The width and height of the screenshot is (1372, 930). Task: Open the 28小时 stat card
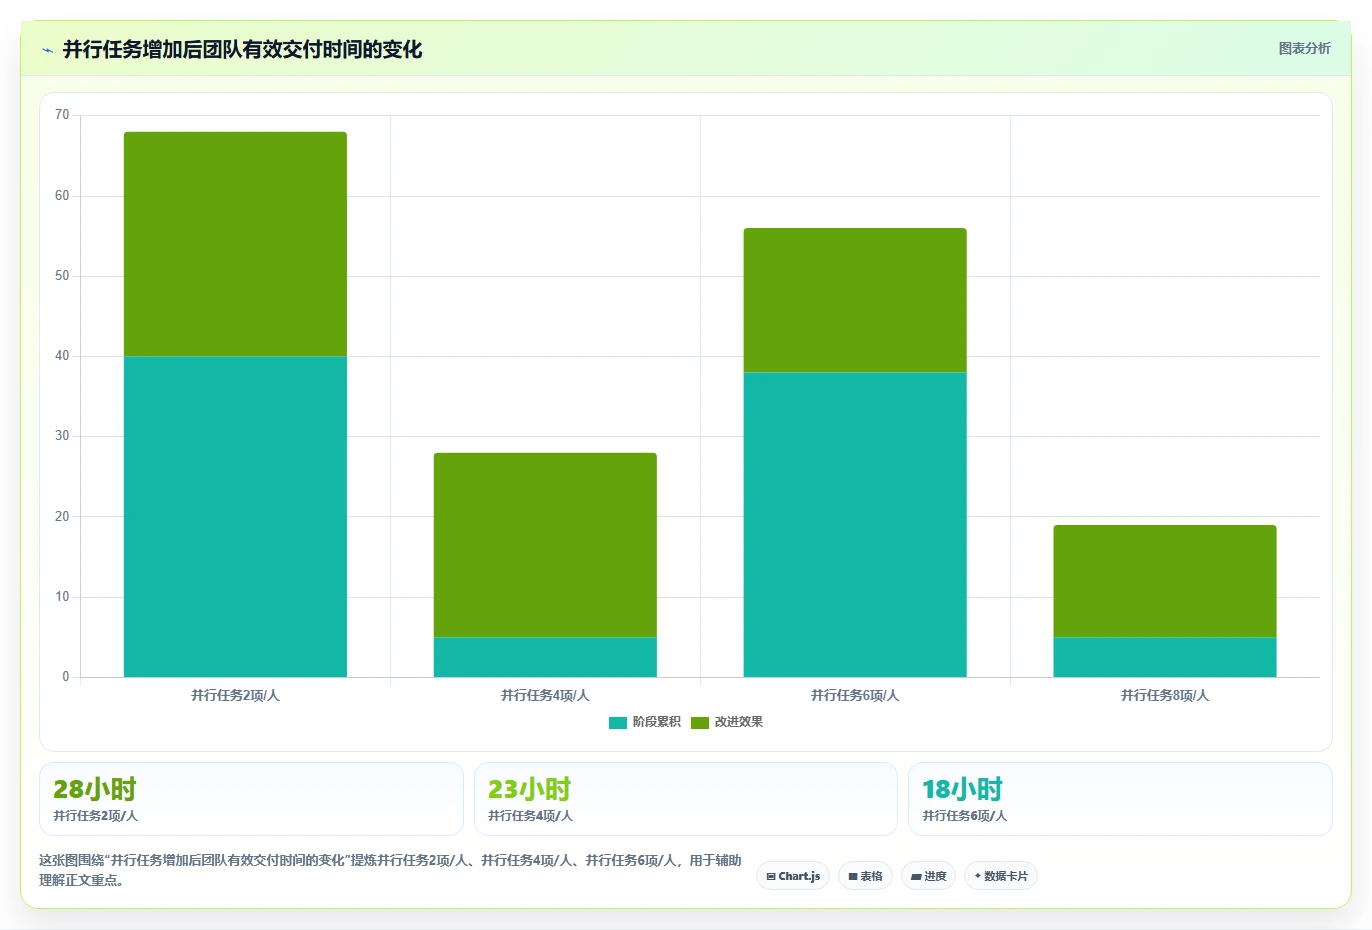click(x=251, y=799)
